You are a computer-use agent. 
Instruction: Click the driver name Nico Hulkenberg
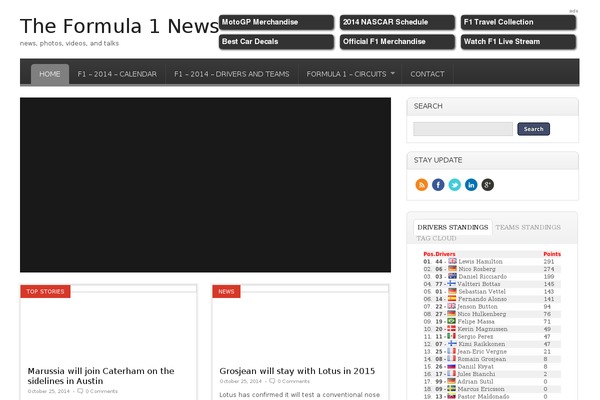pyautogui.click(x=482, y=314)
